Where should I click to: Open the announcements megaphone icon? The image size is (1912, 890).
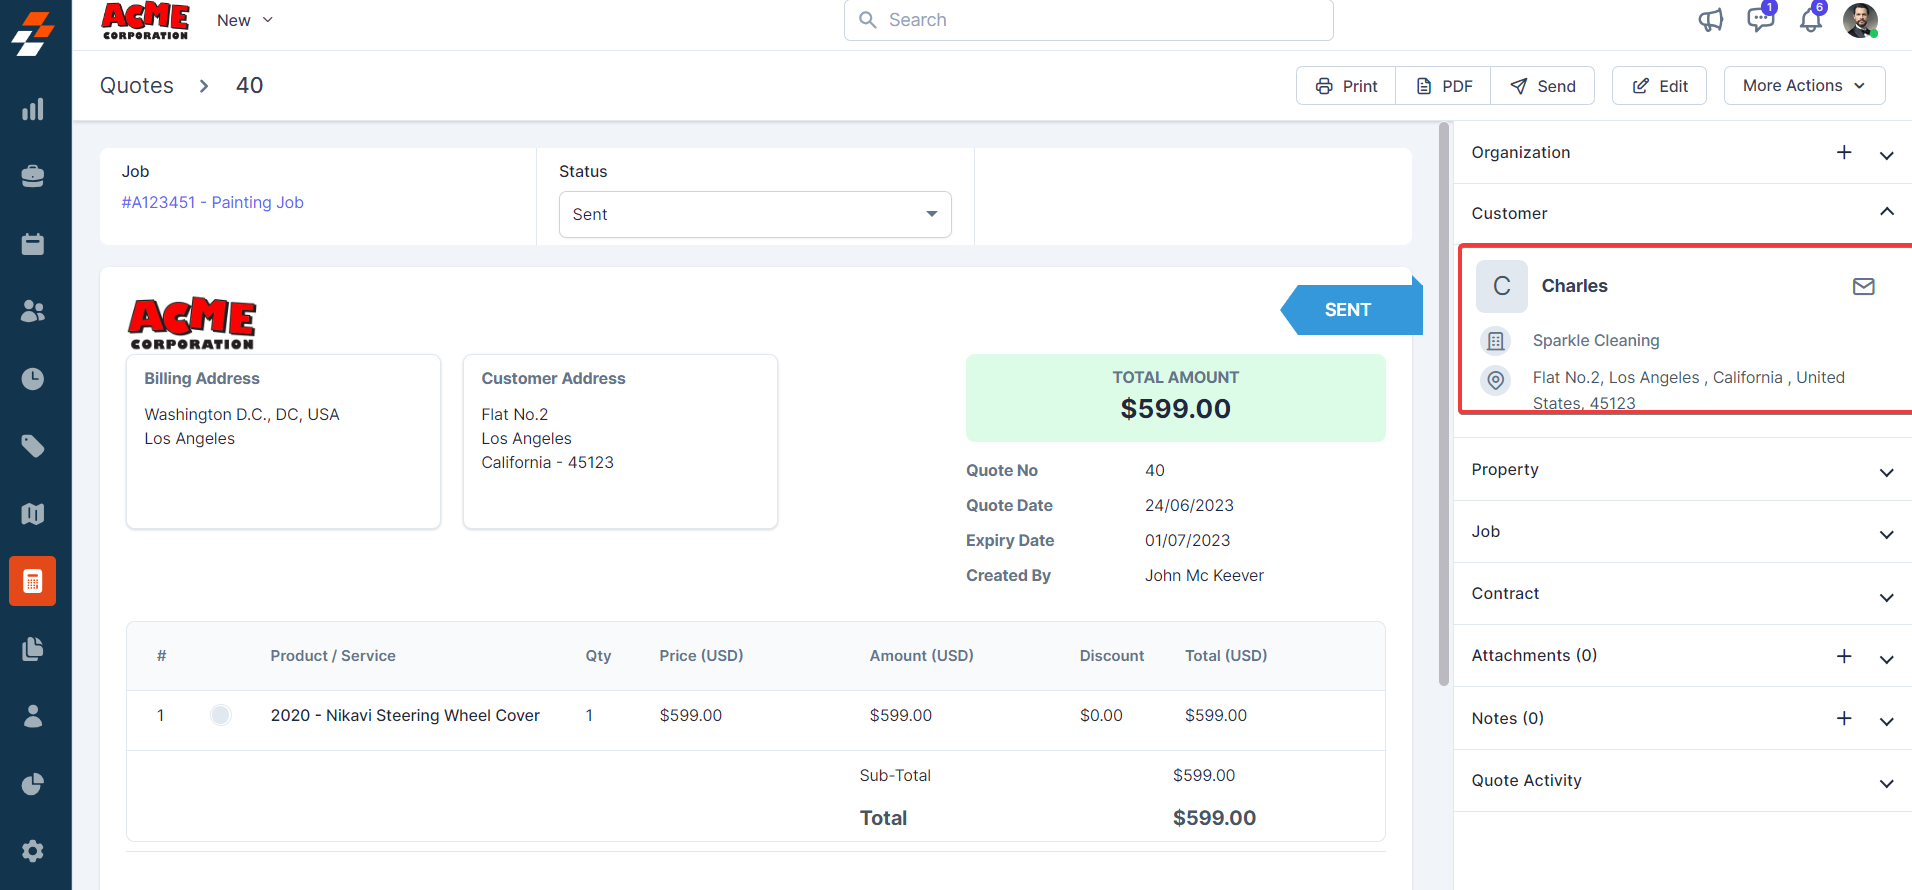tap(1711, 20)
